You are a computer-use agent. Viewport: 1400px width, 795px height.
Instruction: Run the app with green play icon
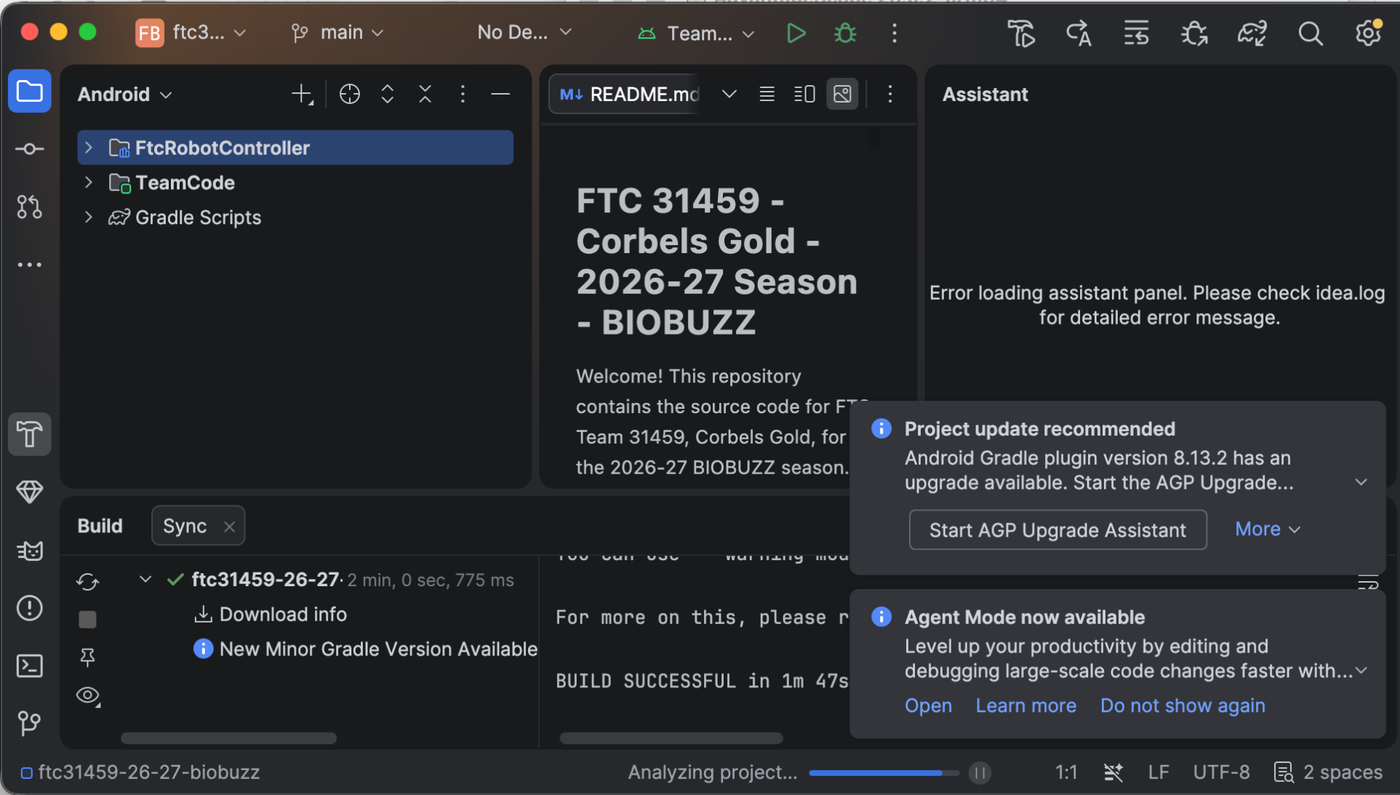coord(796,33)
